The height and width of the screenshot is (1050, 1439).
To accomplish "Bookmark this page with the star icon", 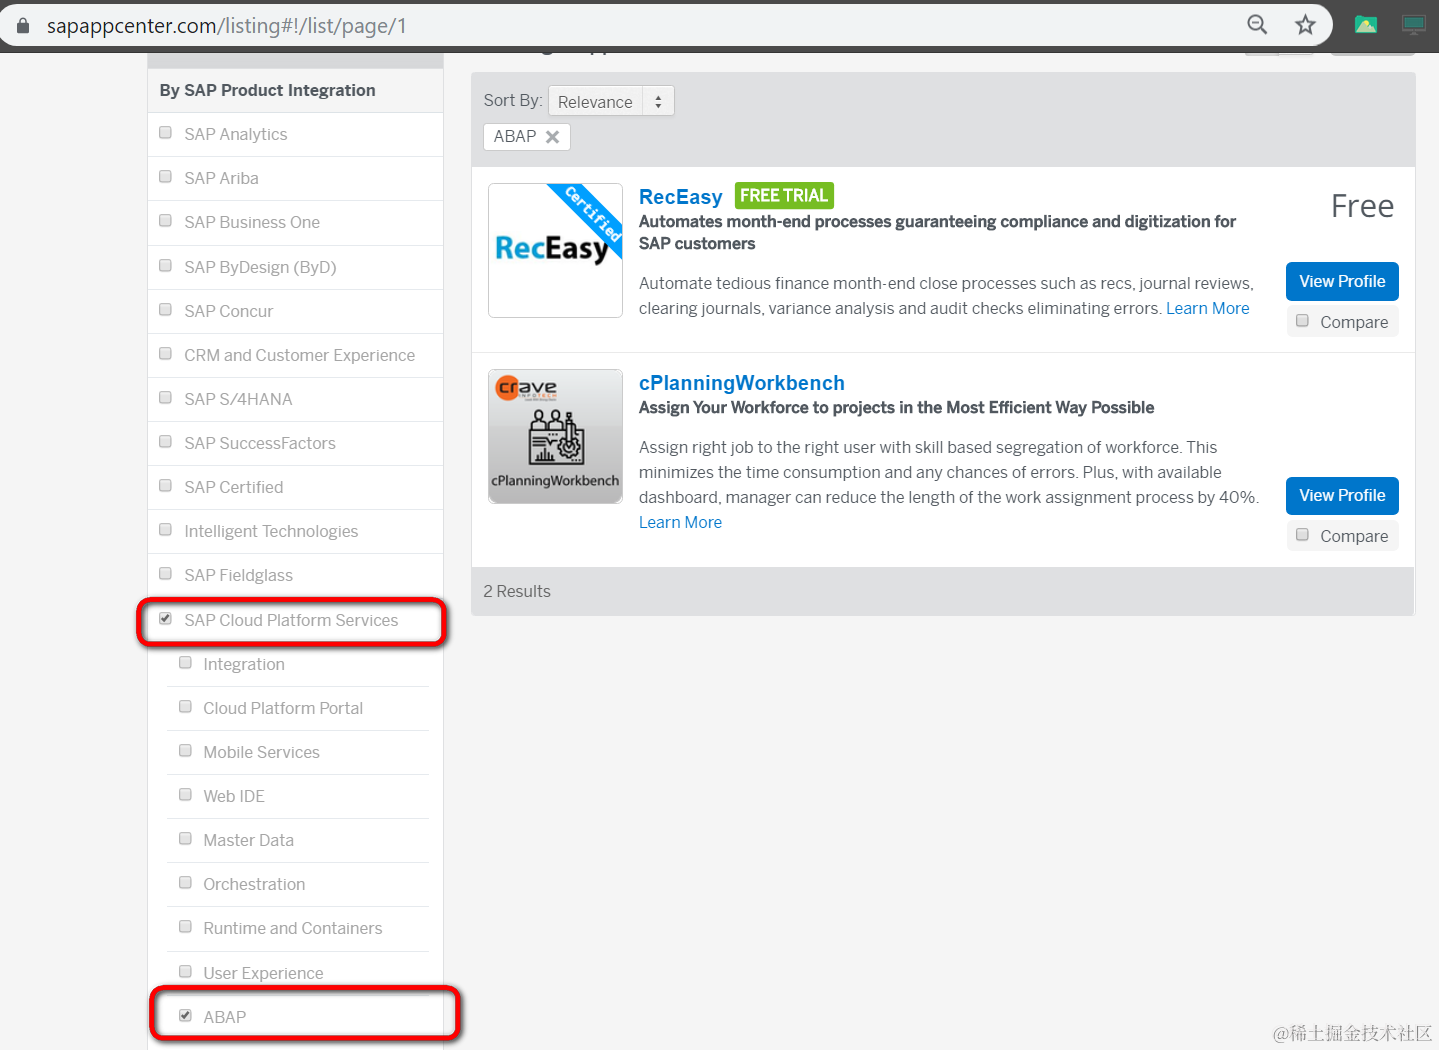I will click(x=1305, y=25).
